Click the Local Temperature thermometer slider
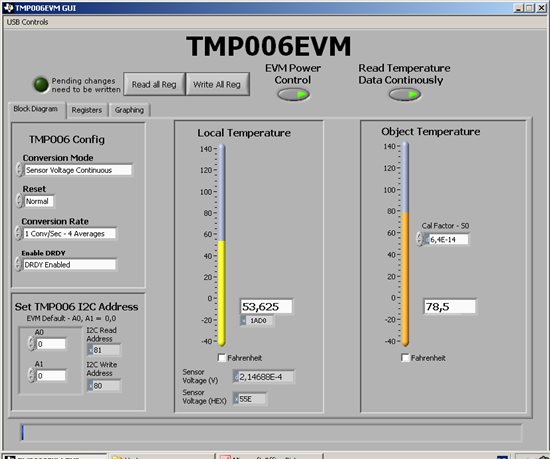This screenshot has height=459, width=550. (x=221, y=245)
